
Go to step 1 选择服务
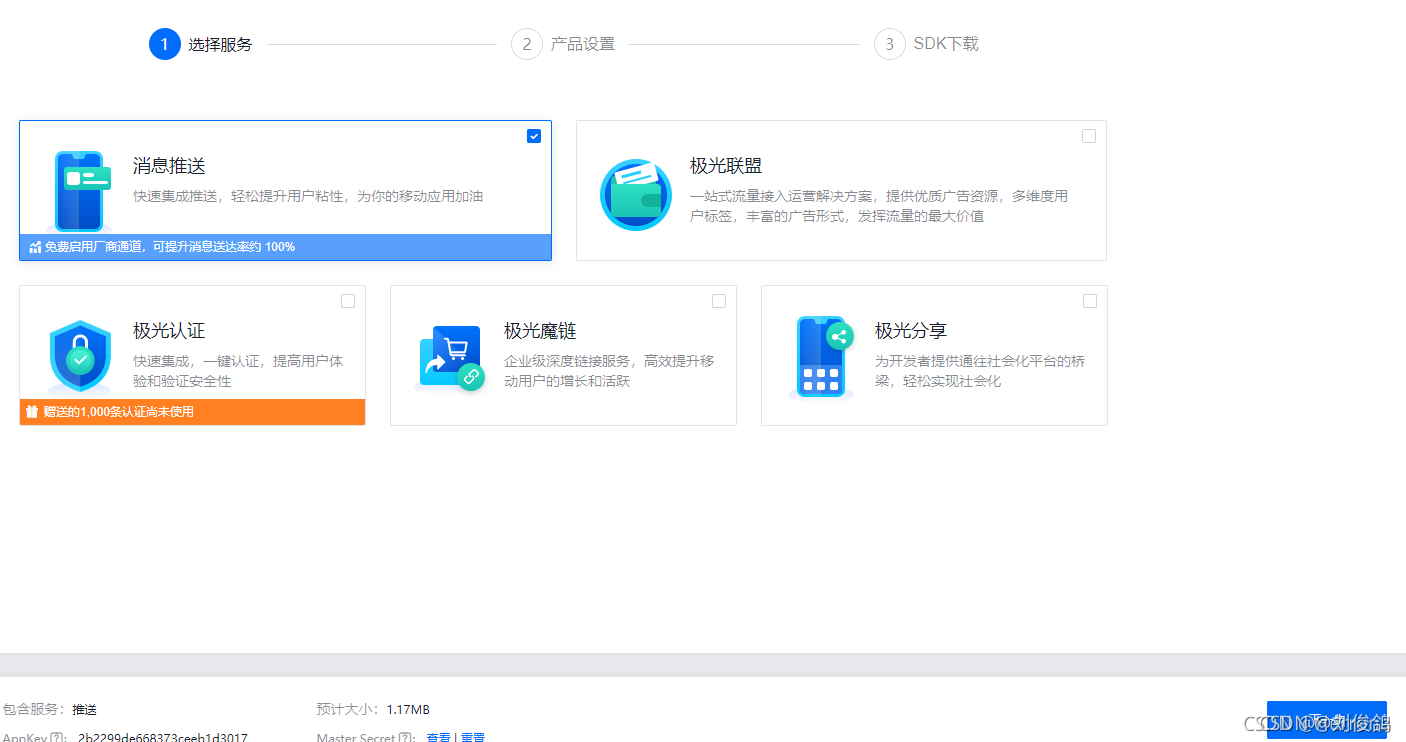[201, 44]
